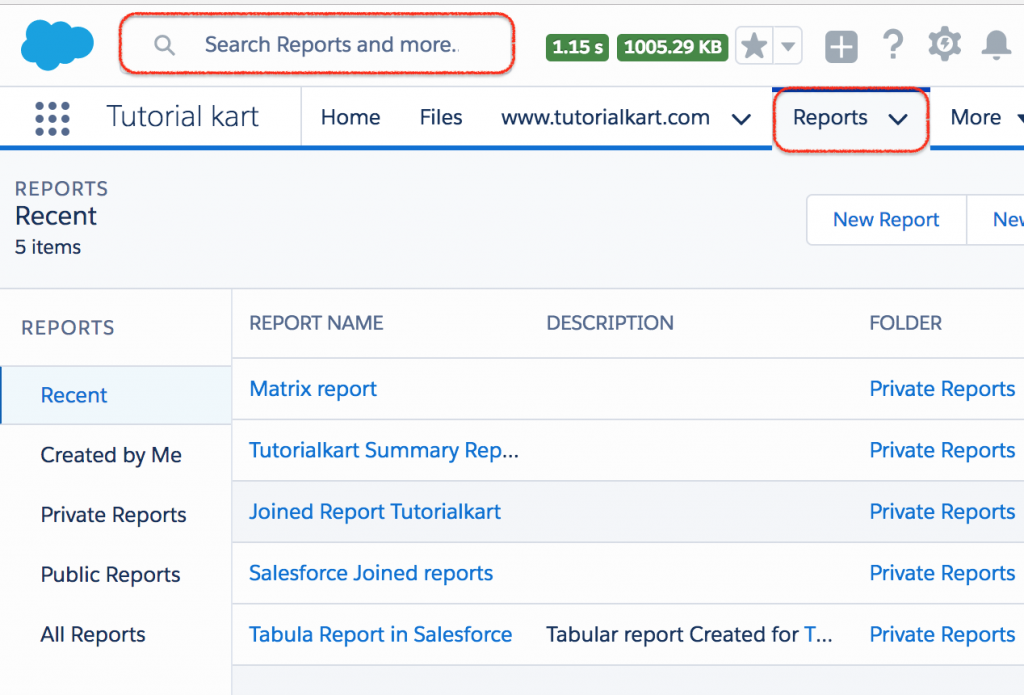Expand the Reports tab chevron

tap(898, 119)
